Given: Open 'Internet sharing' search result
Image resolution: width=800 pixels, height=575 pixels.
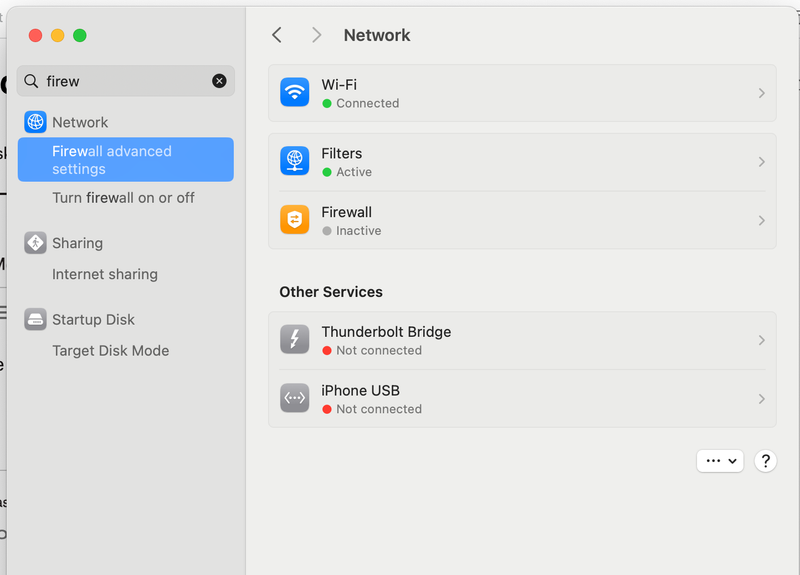Looking at the screenshot, I should pos(105,274).
